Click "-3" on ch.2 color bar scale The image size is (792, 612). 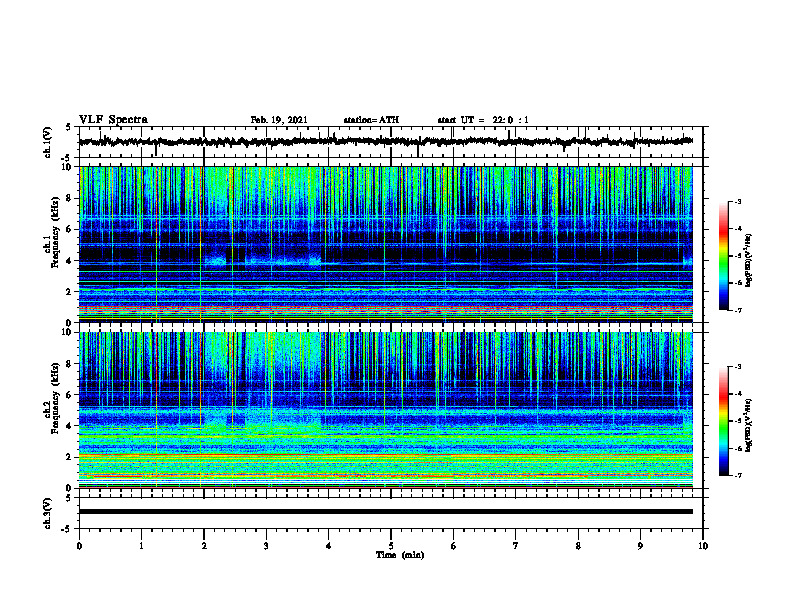pos(738,367)
